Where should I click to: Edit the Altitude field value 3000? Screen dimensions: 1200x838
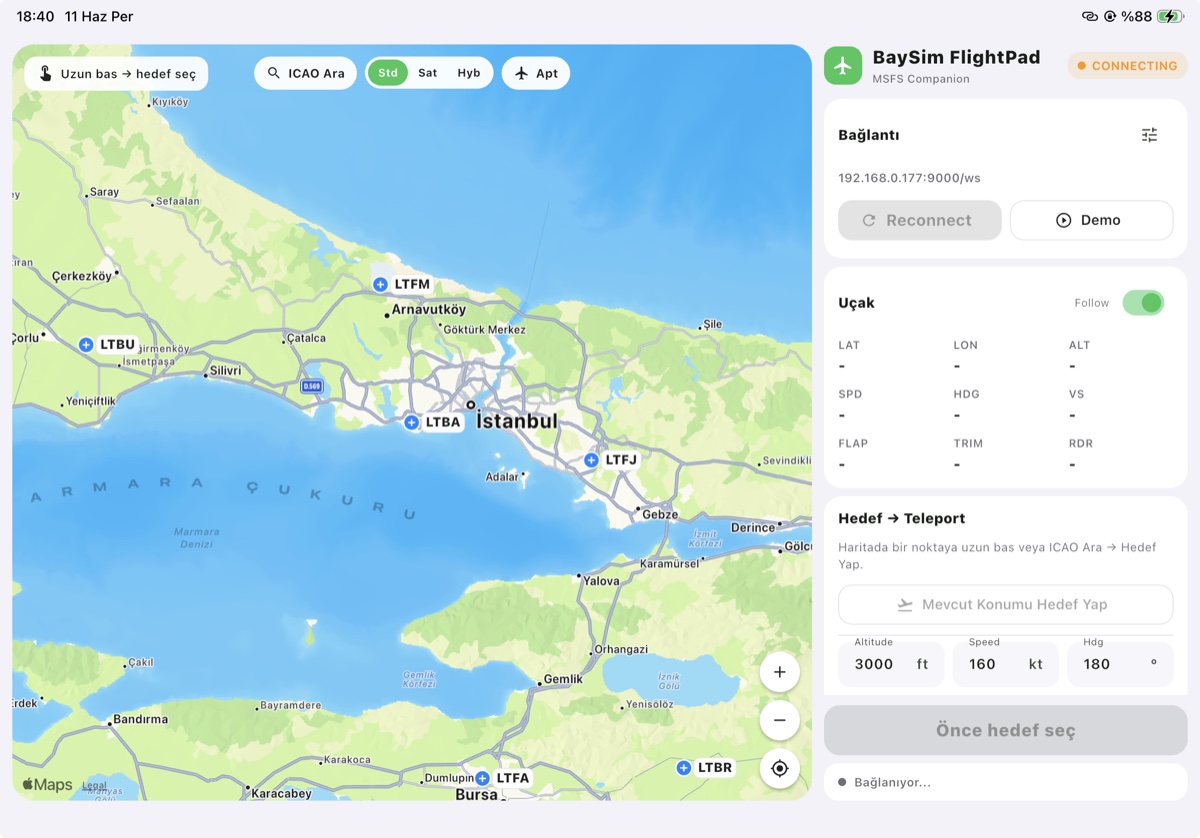click(x=891, y=664)
